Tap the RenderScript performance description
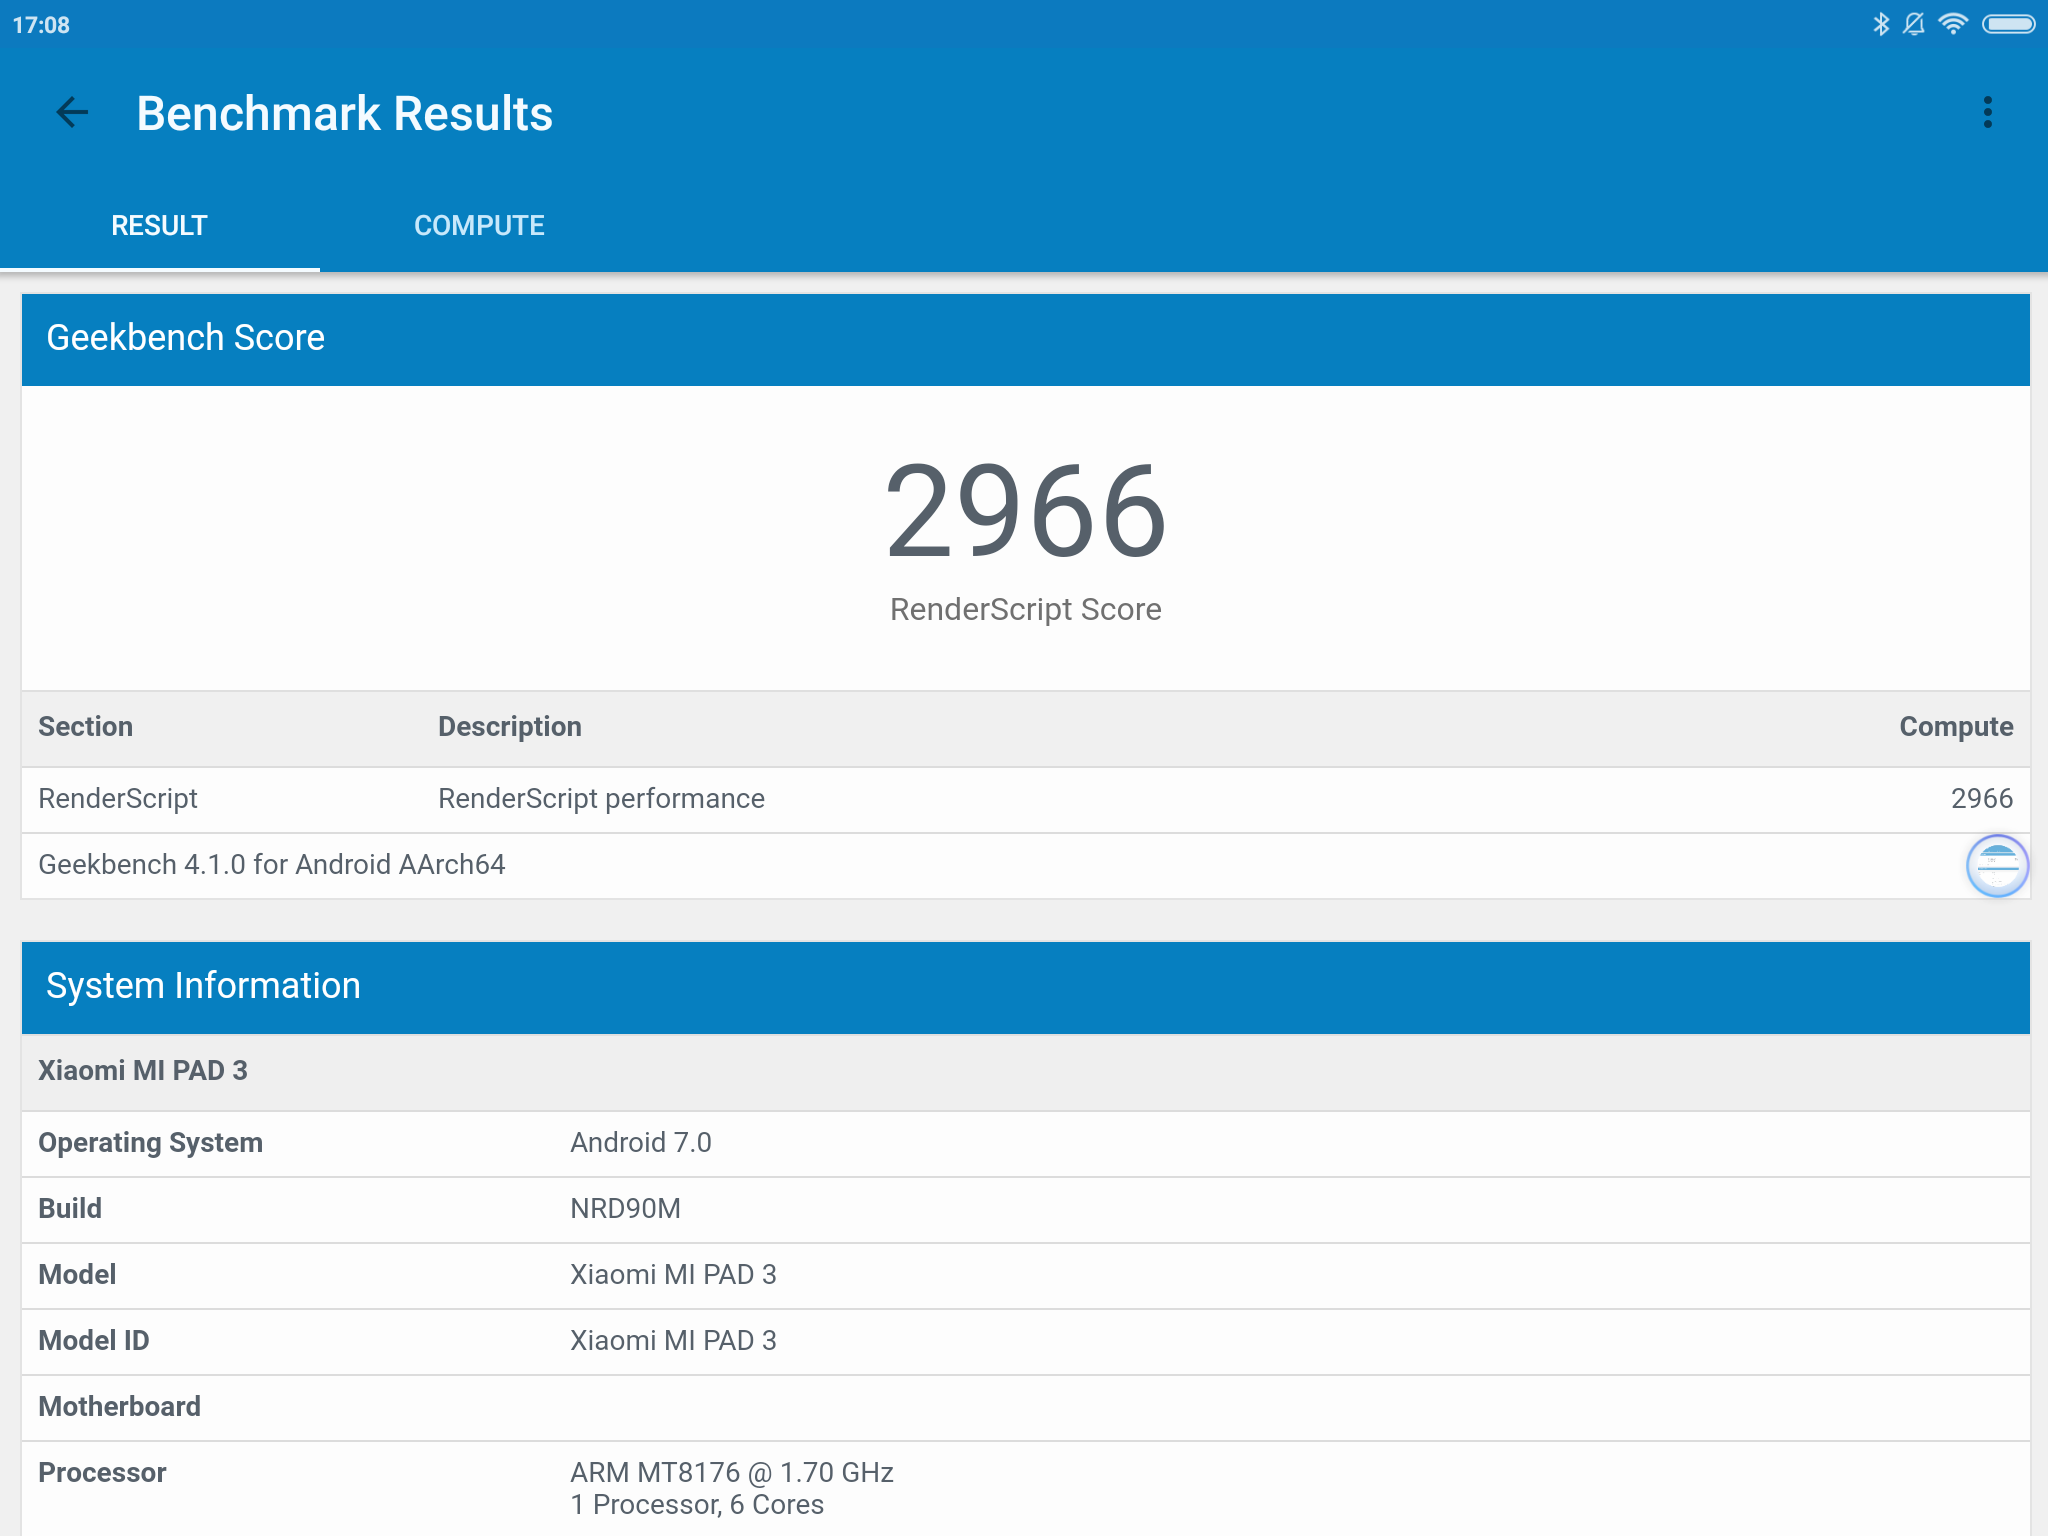 601,799
